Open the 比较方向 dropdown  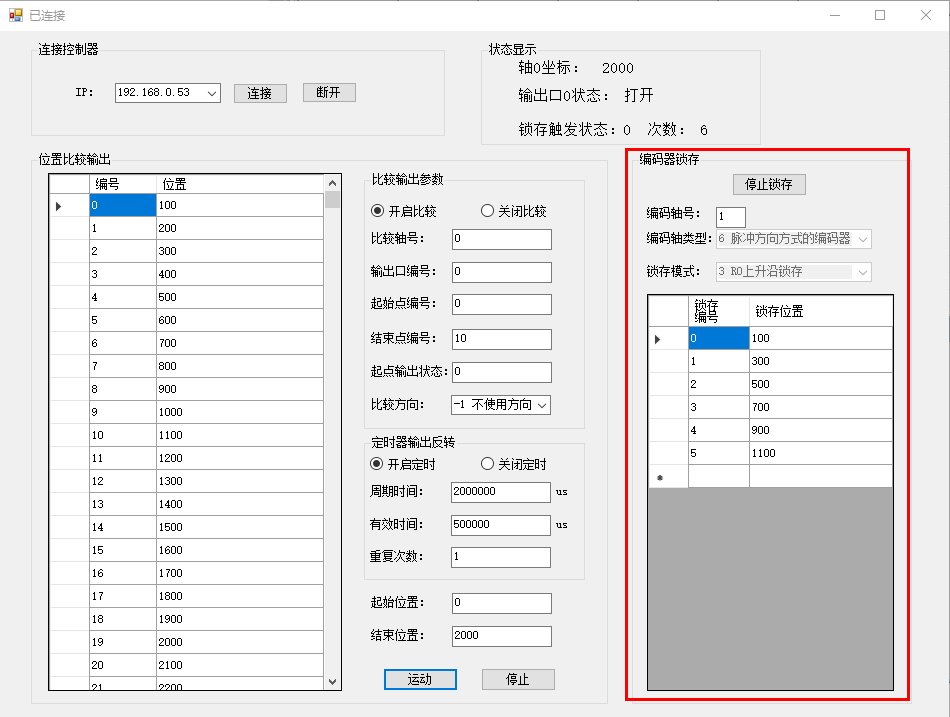coord(542,405)
